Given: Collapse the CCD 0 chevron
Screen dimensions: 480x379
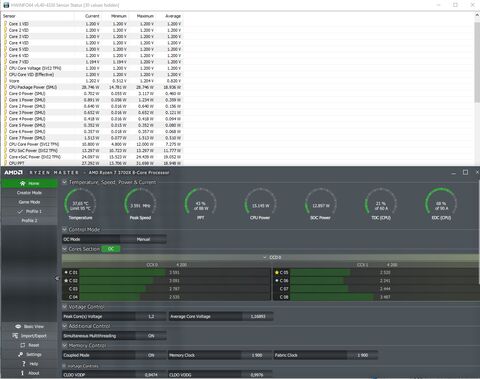Looking at the screenshot, I should (x=265, y=257).
